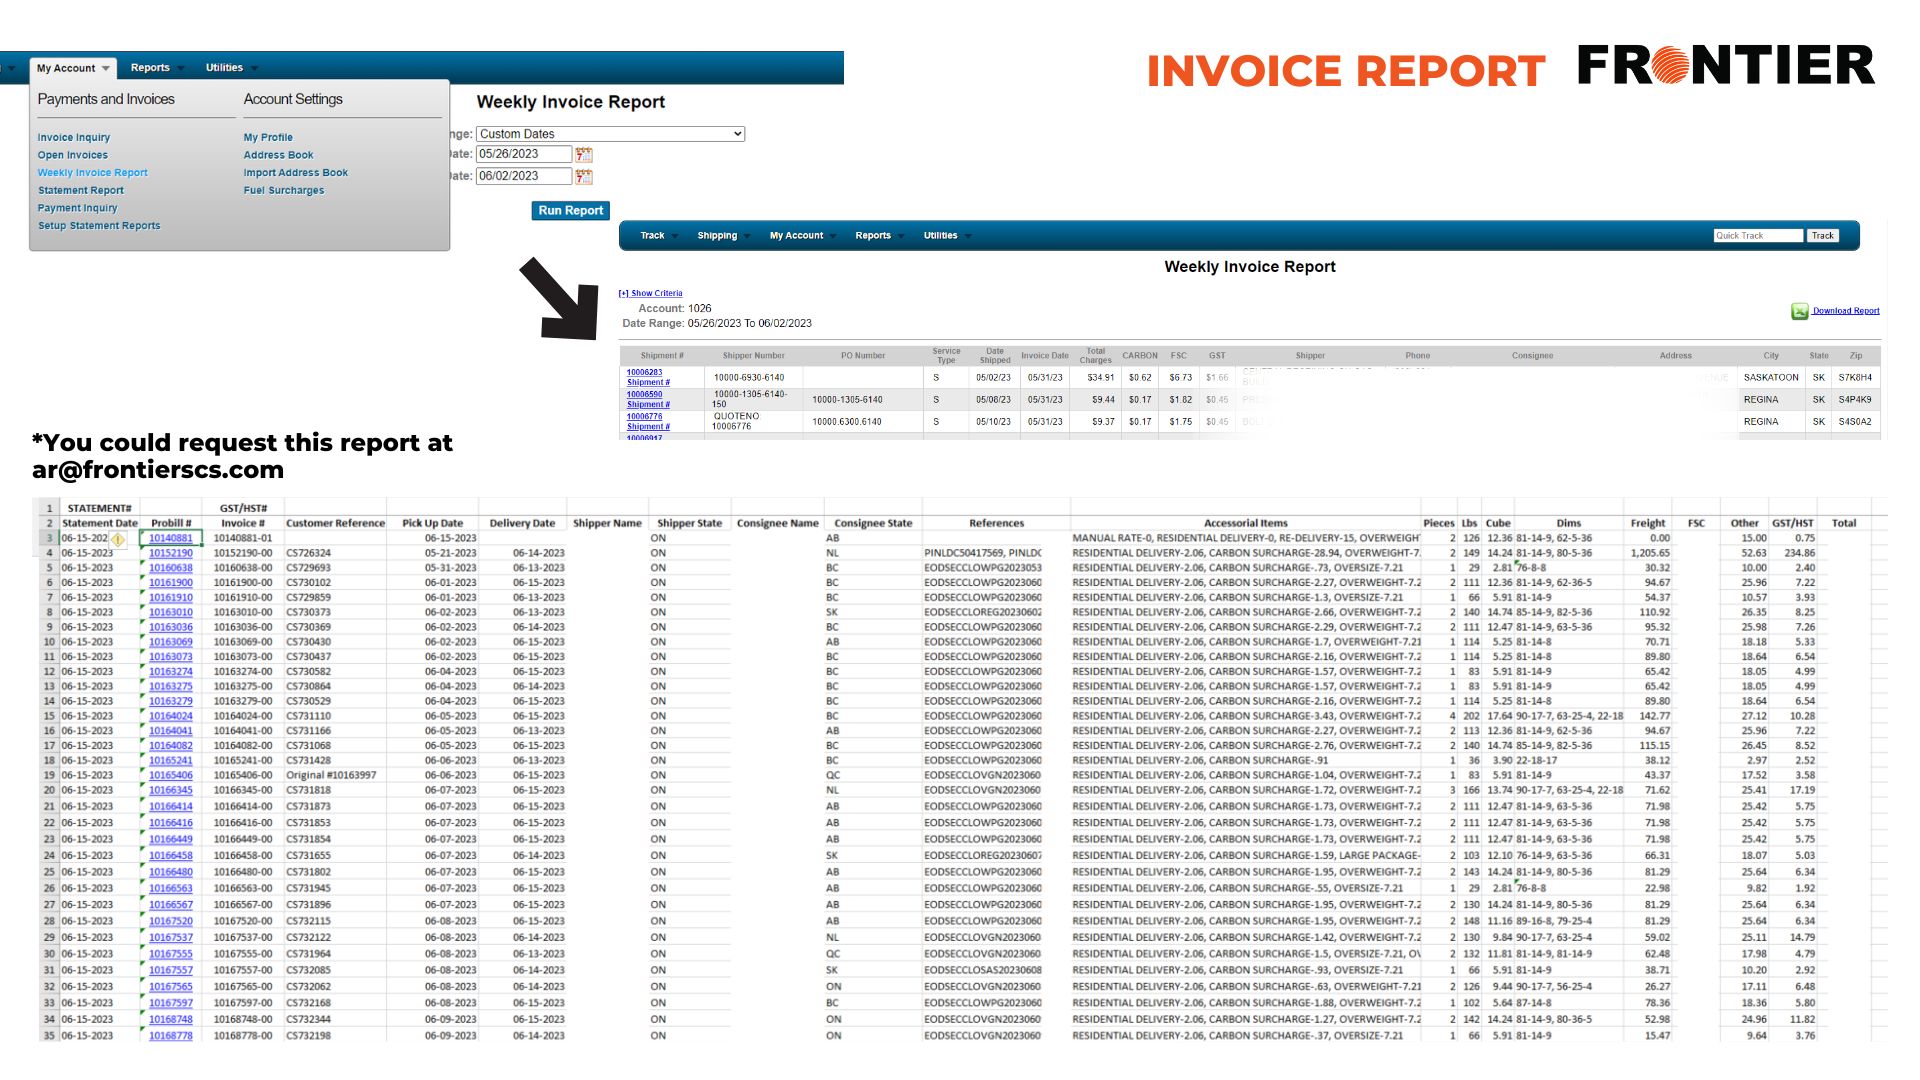1920x1080 pixels.
Task: Open Import Address Book link
Action: 296,173
